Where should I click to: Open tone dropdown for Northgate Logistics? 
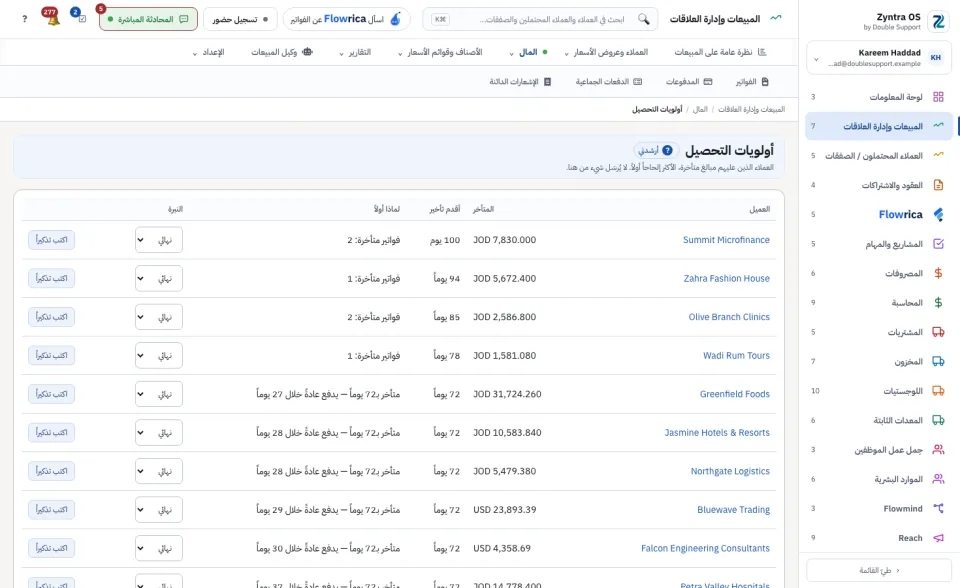coord(159,472)
